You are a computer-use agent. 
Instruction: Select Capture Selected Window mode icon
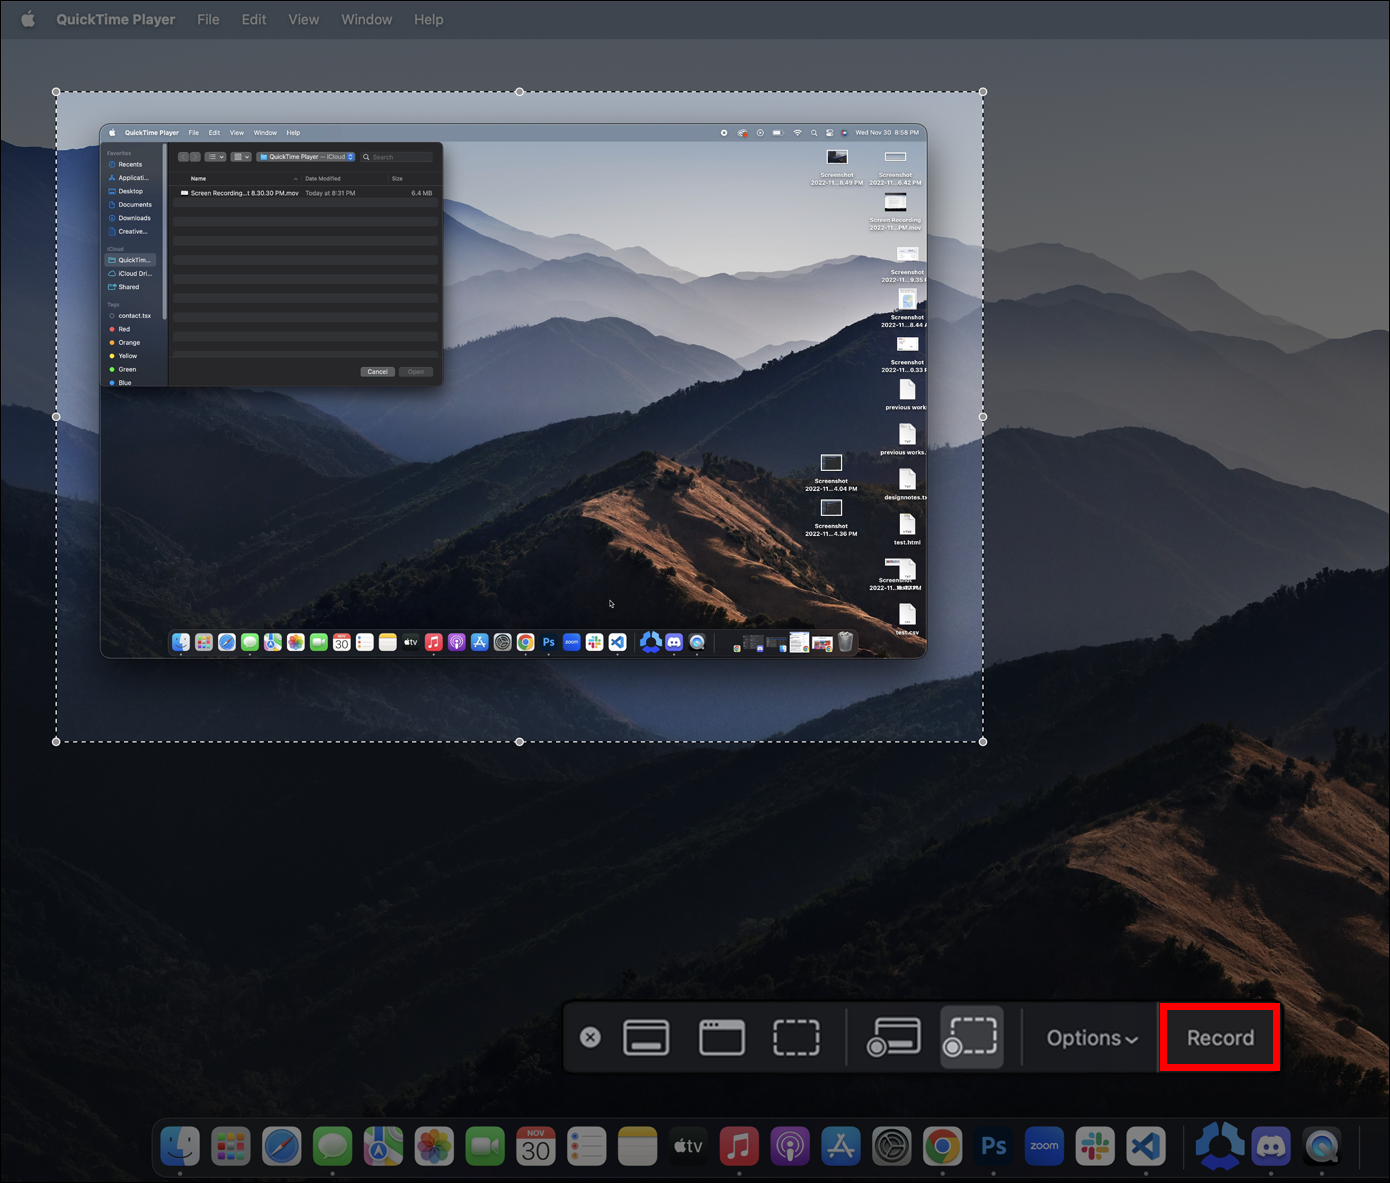pos(721,1038)
